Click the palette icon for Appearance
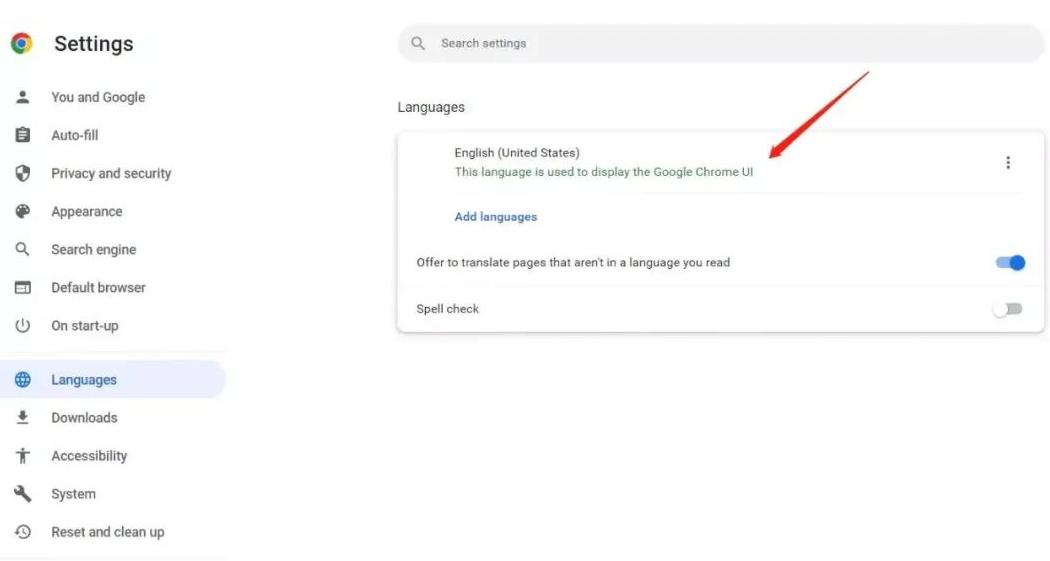Image resolution: width=1050 pixels, height=561 pixels. [23, 212]
